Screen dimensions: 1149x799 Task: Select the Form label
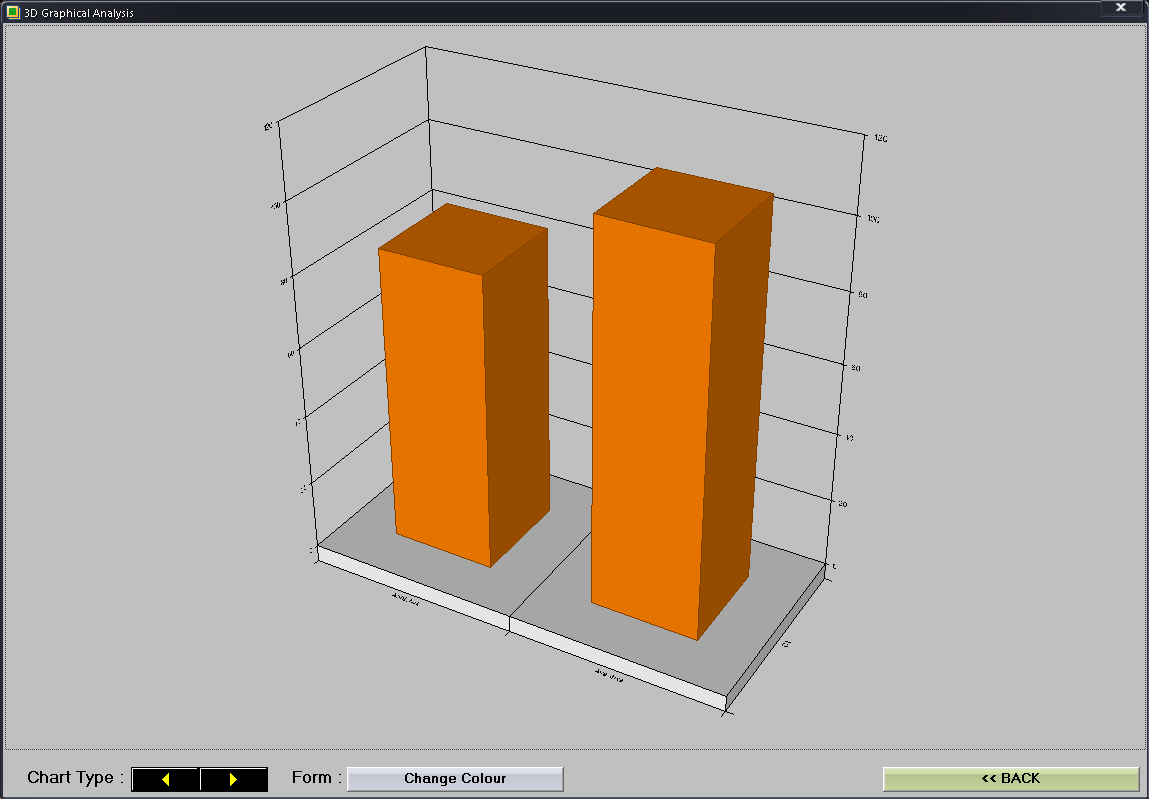click(317, 778)
